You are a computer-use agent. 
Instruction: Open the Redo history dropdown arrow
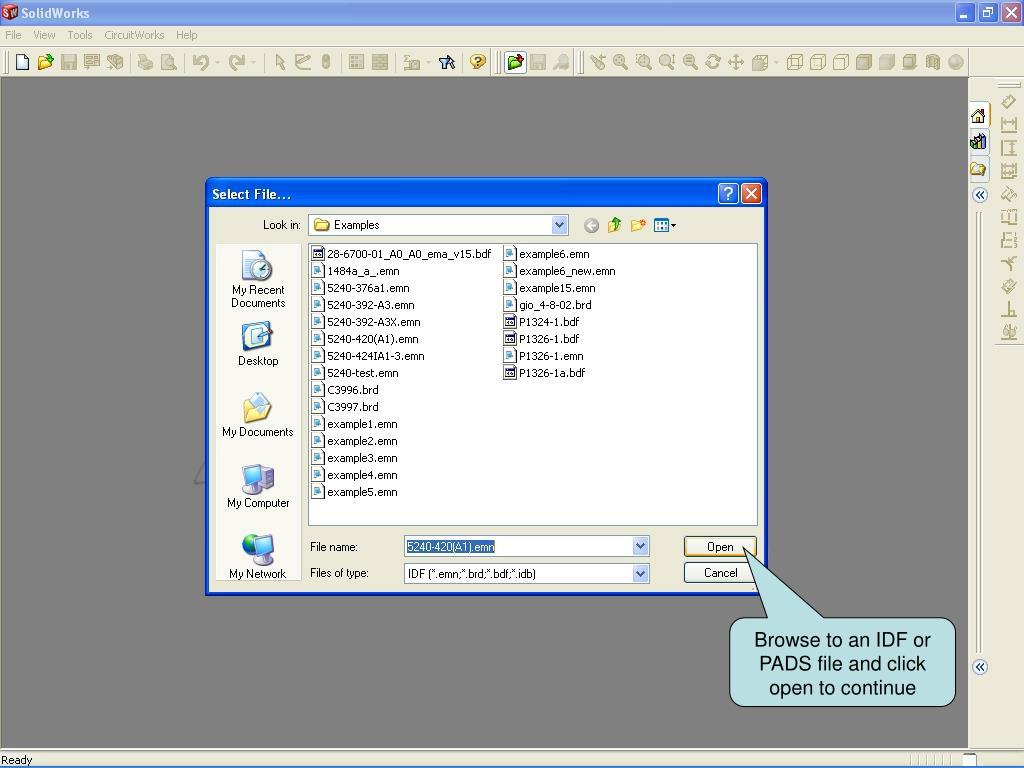click(253, 63)
